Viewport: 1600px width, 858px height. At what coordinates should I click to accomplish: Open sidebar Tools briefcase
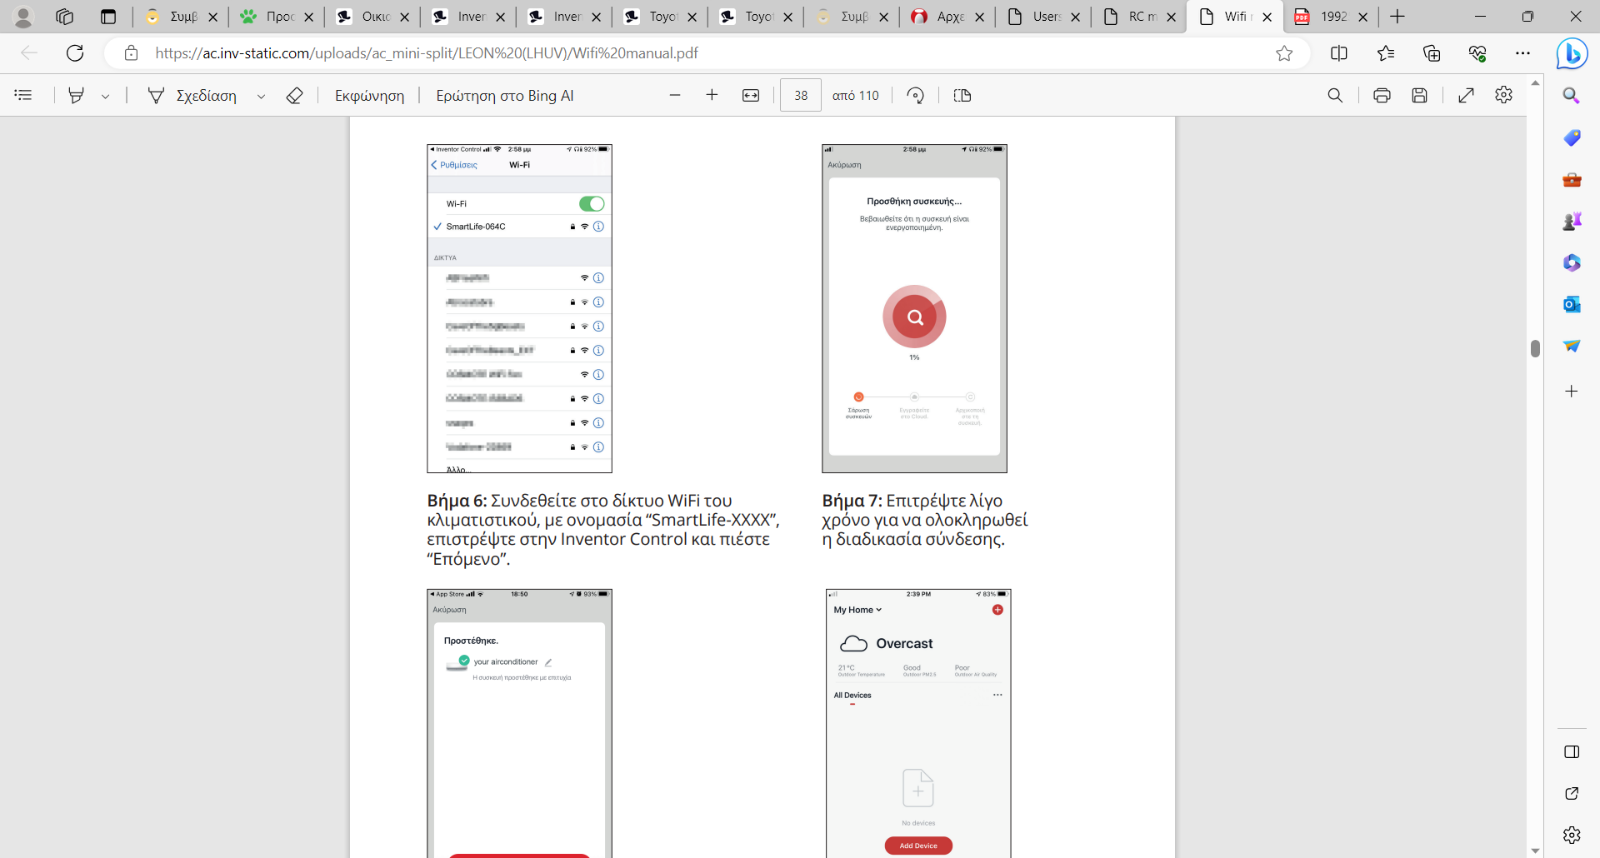pyautogui.click(x=1572, y=180)
